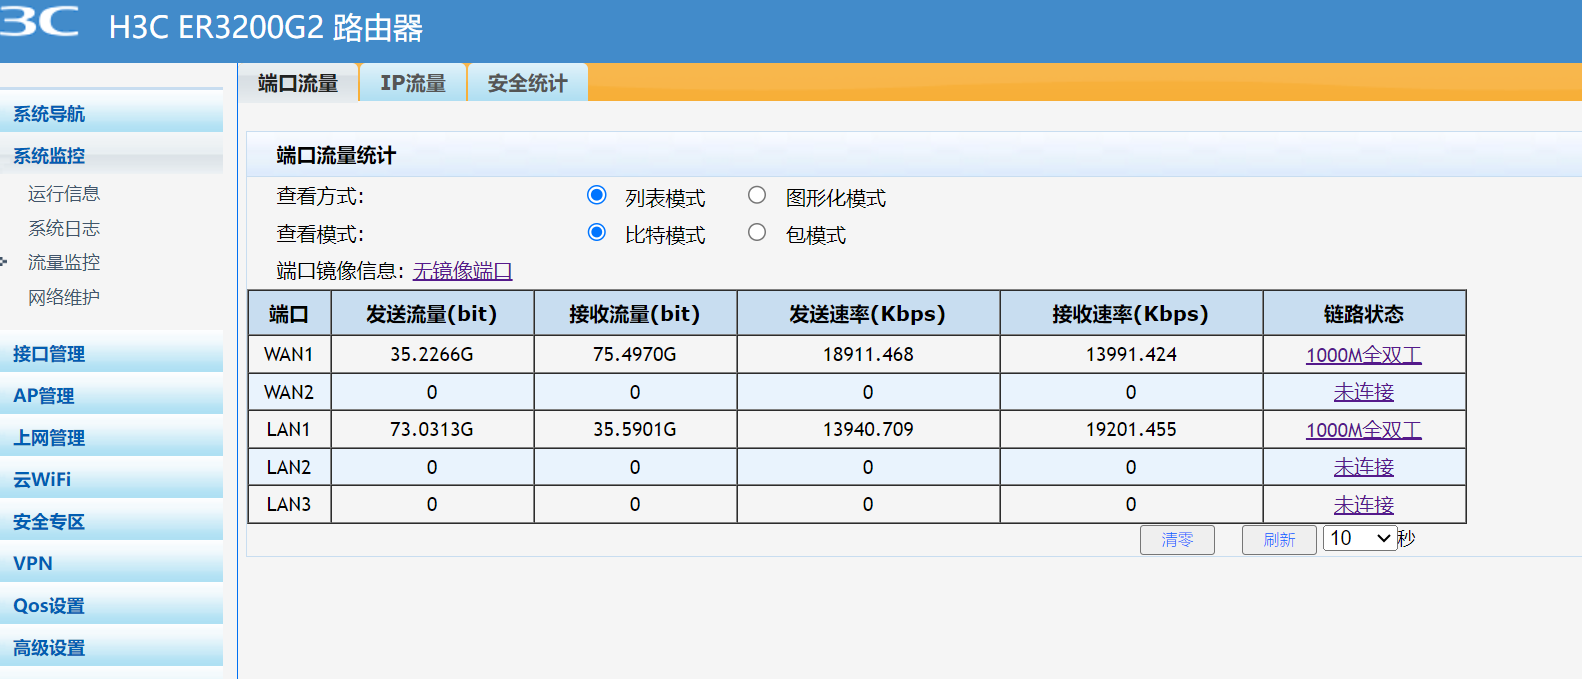Screen dimensions: 1582x679
Task: Expand 云WiFi sidebar menu
Action: click(111, 479)
